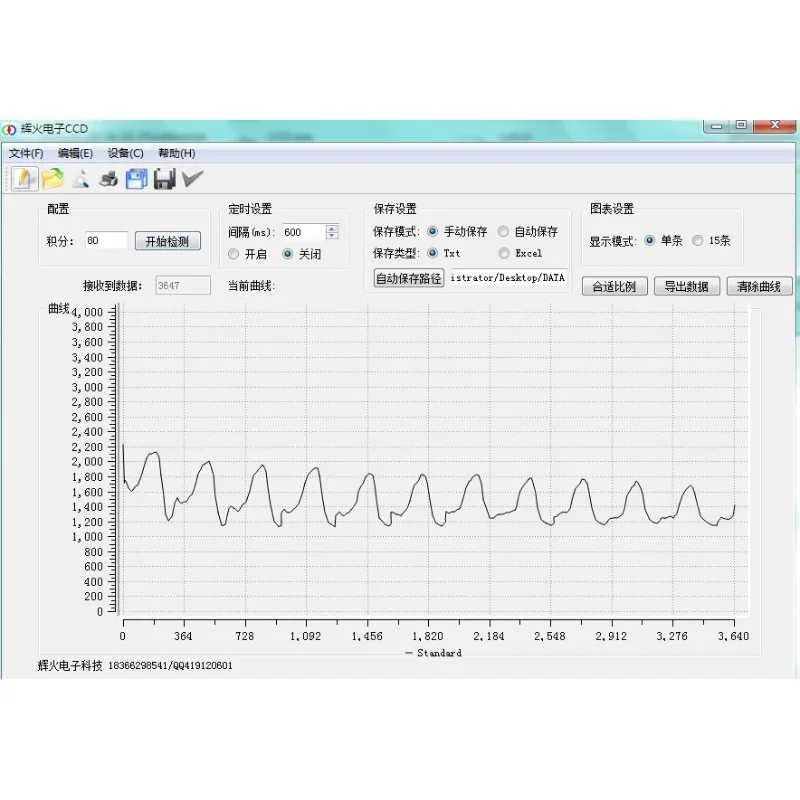Viewport: 800px width, 800px height.
Task: Click the print preview magnifier icon
Action: pyautogui.click(x=80, y=180)
